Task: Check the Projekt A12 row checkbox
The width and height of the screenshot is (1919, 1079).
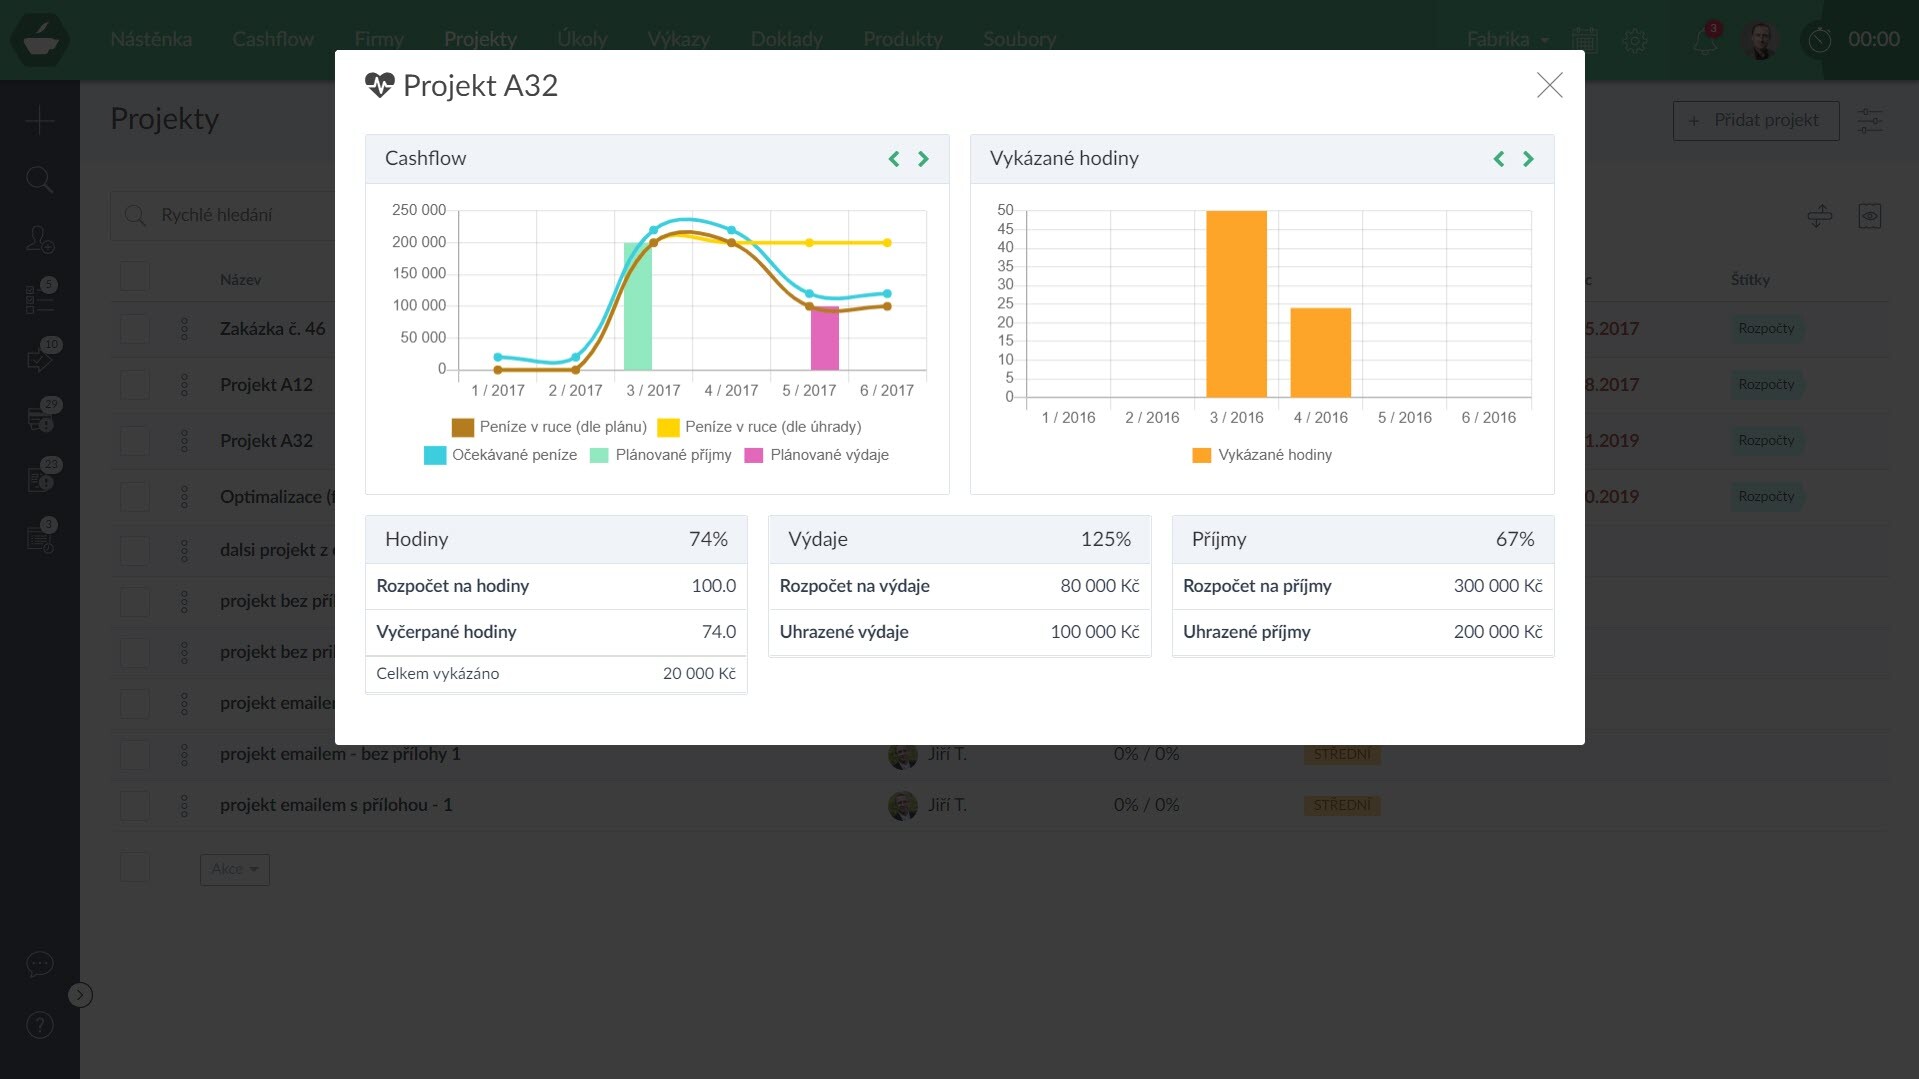Action: 135,385
